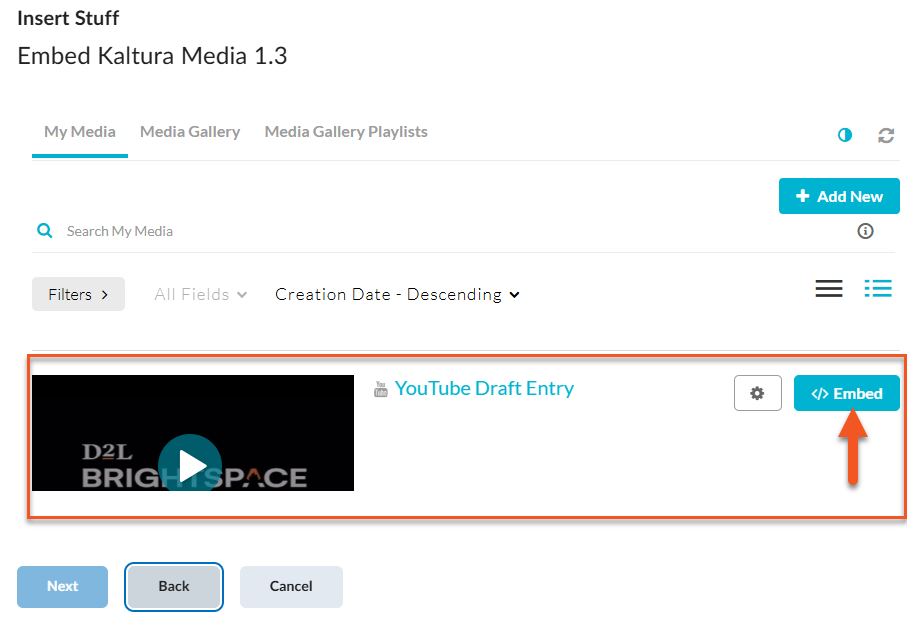The width and height of the screenshot is (907, 622).
Task: Switch to collapsed list view icon
Action: coord(829,289)
